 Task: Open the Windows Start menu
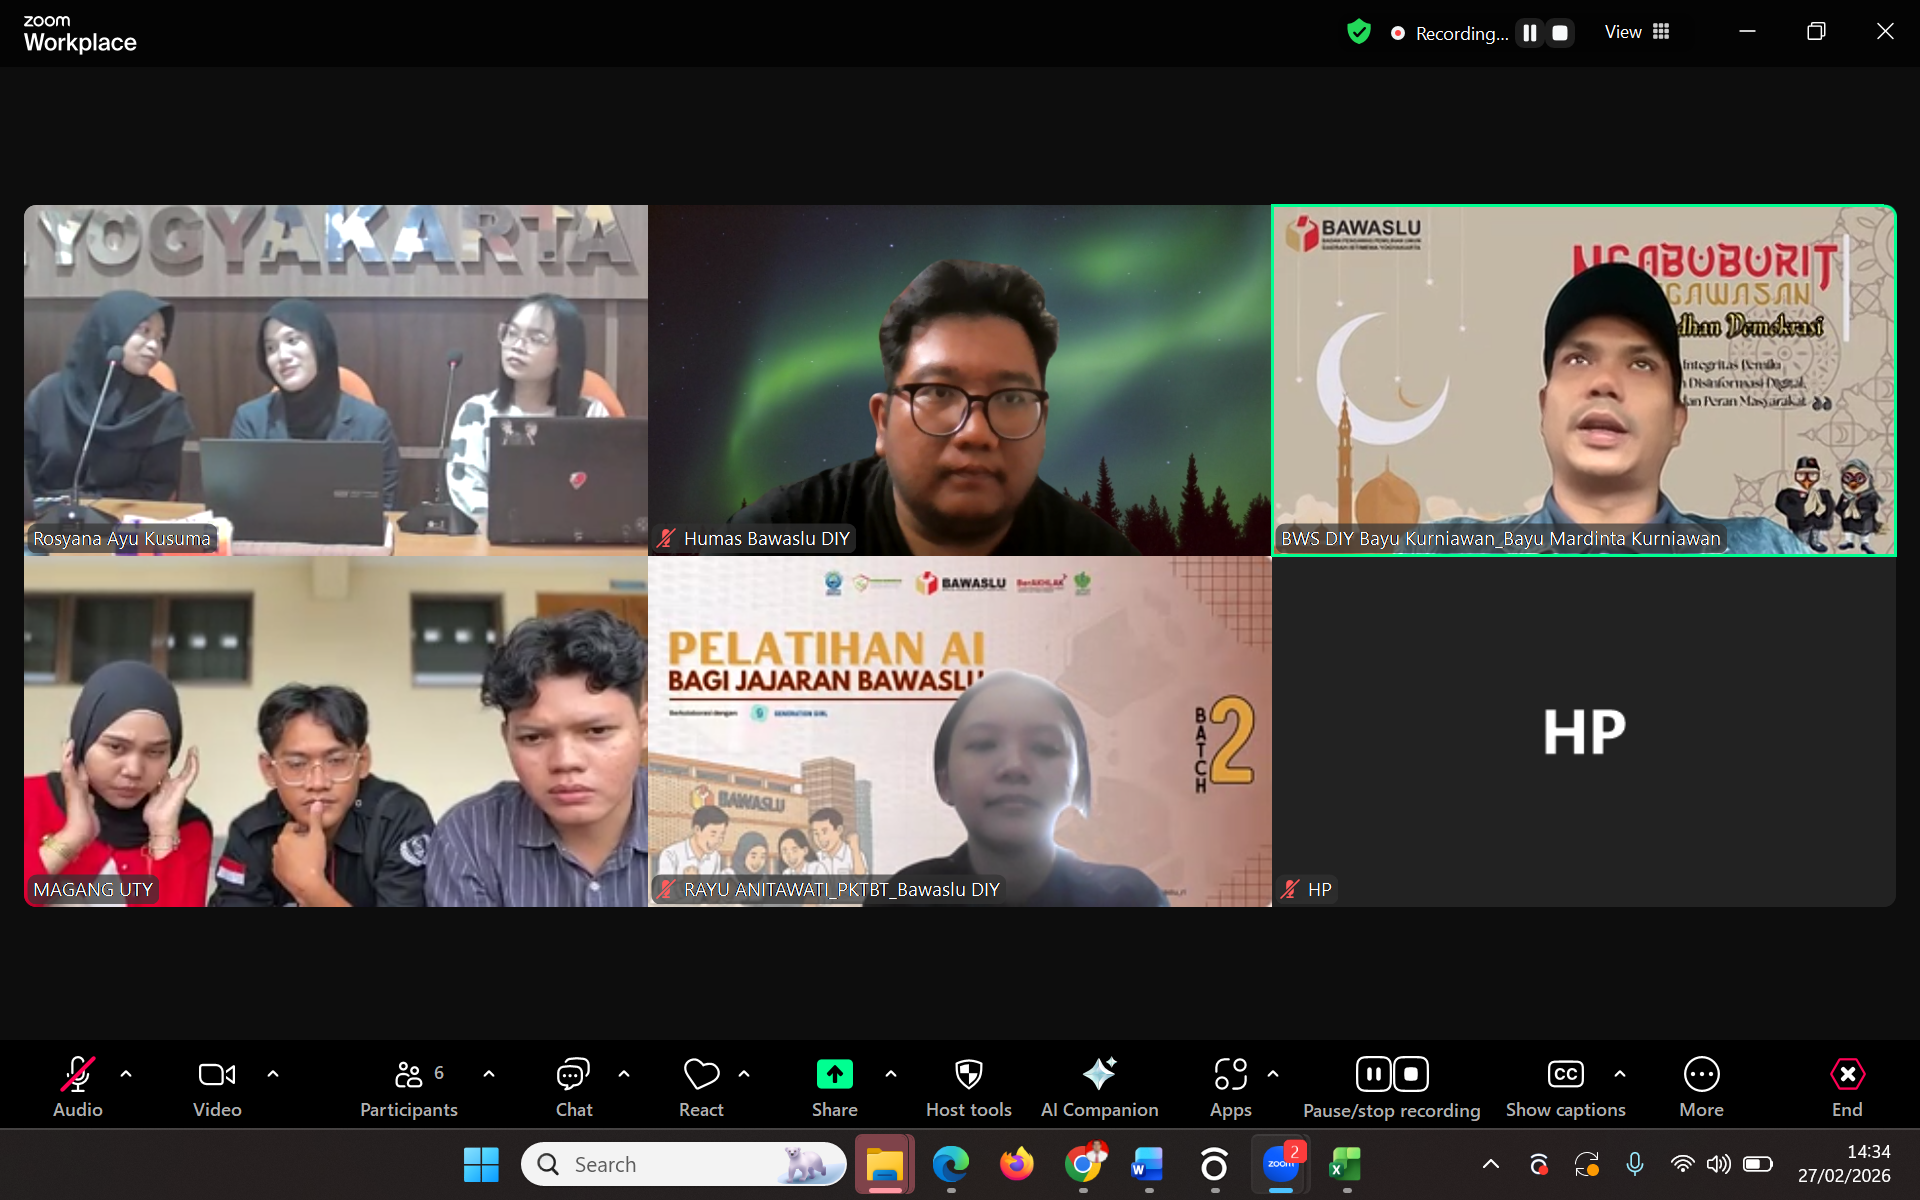481,1164
